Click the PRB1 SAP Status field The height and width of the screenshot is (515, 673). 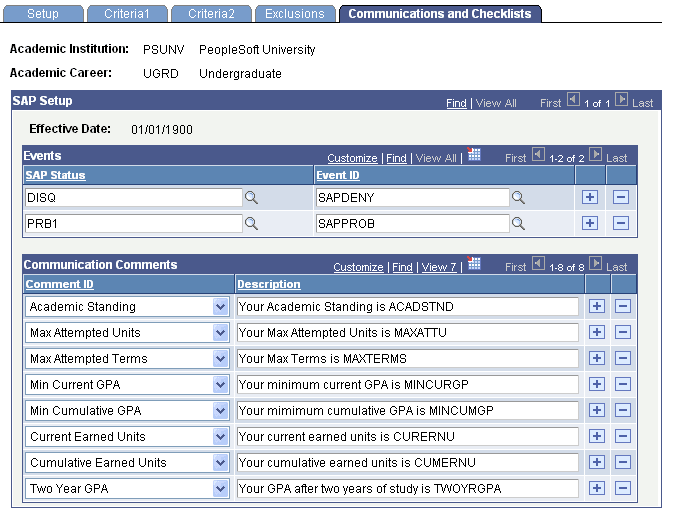[134, 224]
